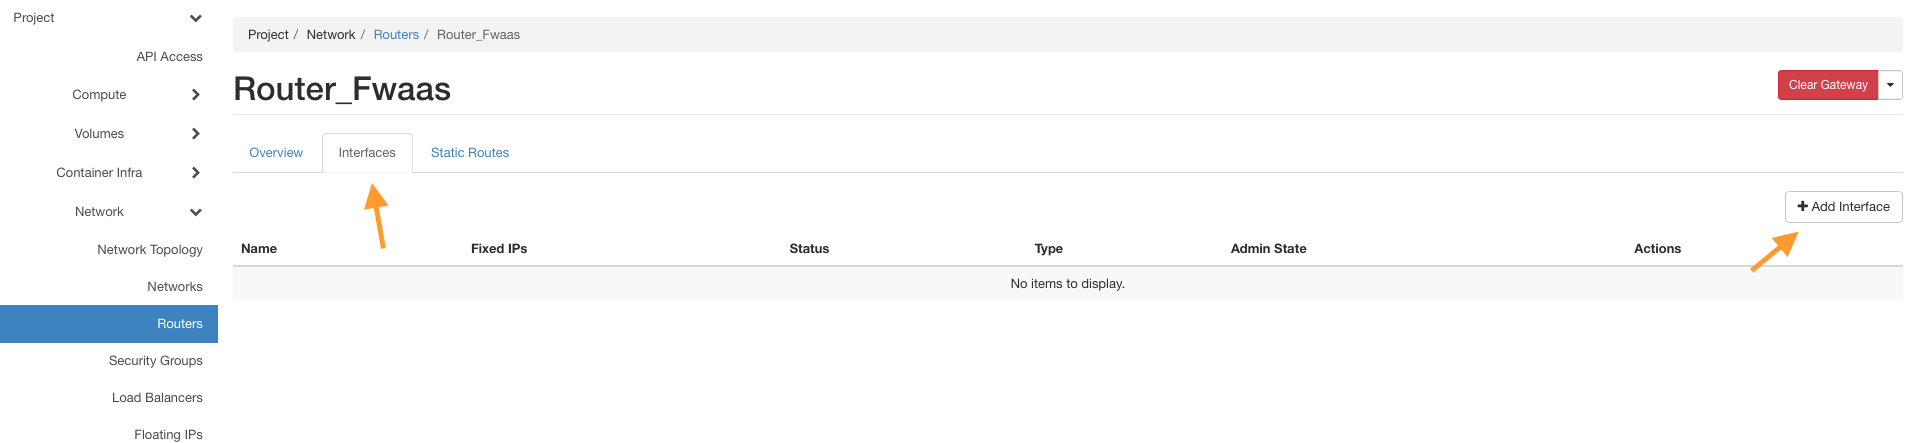The width and height of the screenshot is (1917, 443).
Task: Select Routers in the sidebar
Action: coord(180,324)
